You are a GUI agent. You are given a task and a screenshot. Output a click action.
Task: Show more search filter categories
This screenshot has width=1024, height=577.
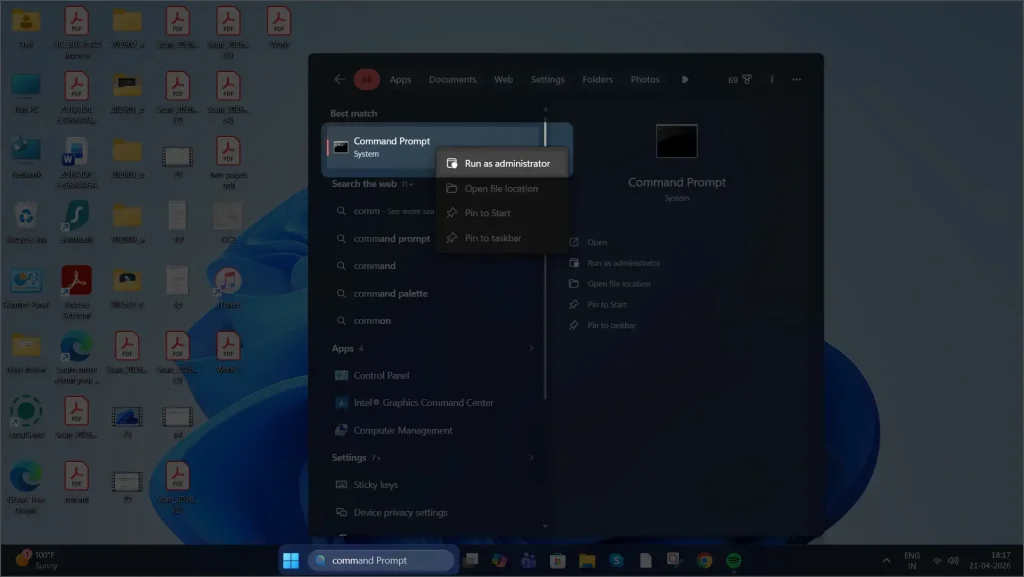684,79
